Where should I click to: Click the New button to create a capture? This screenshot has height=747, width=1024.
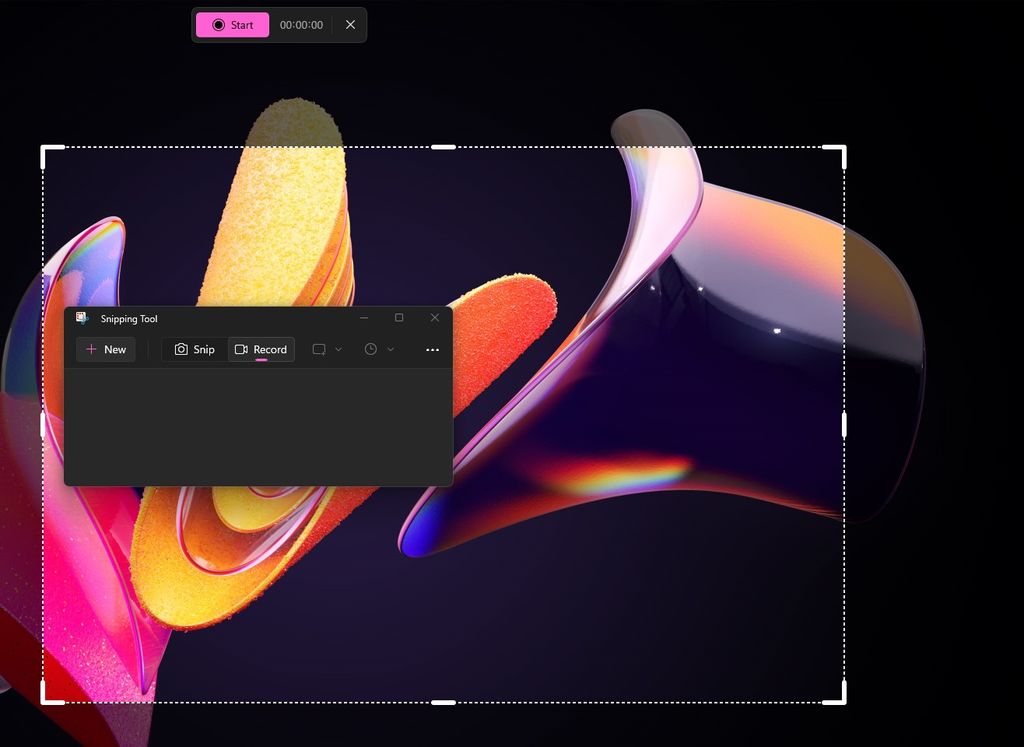tap(105, 349)
